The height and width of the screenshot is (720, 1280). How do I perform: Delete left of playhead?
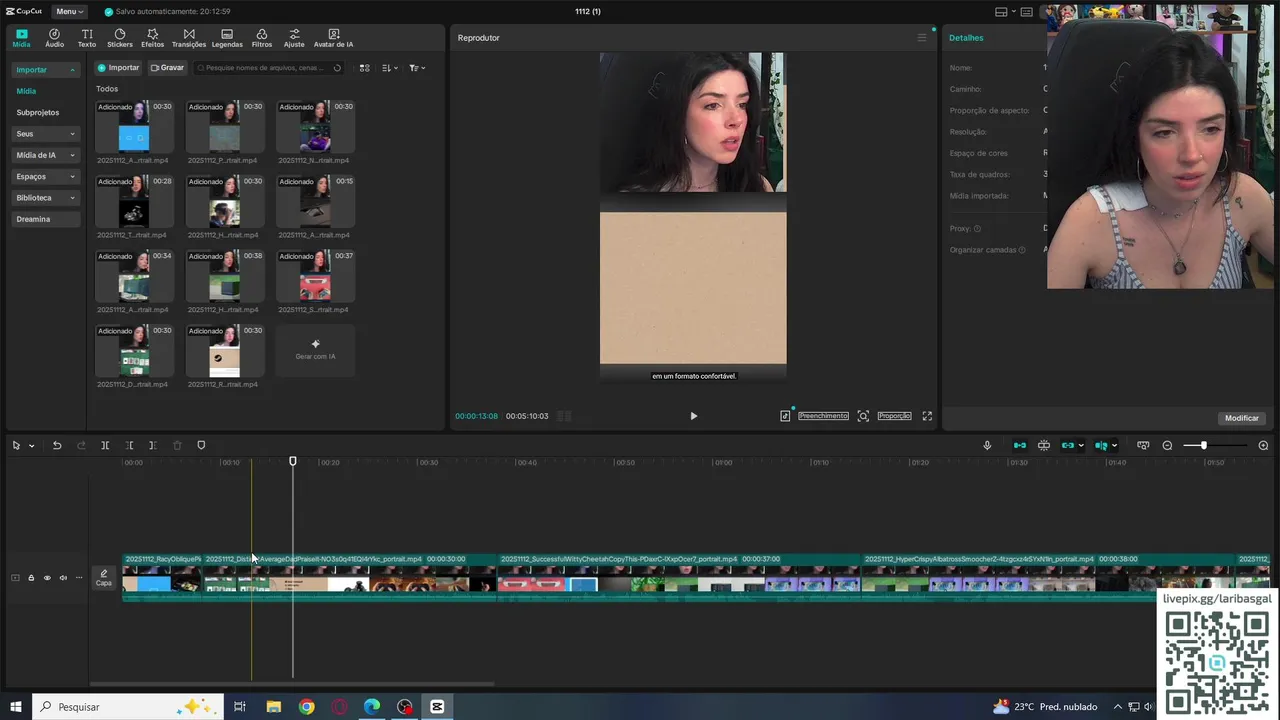click(x=129, y=446)
